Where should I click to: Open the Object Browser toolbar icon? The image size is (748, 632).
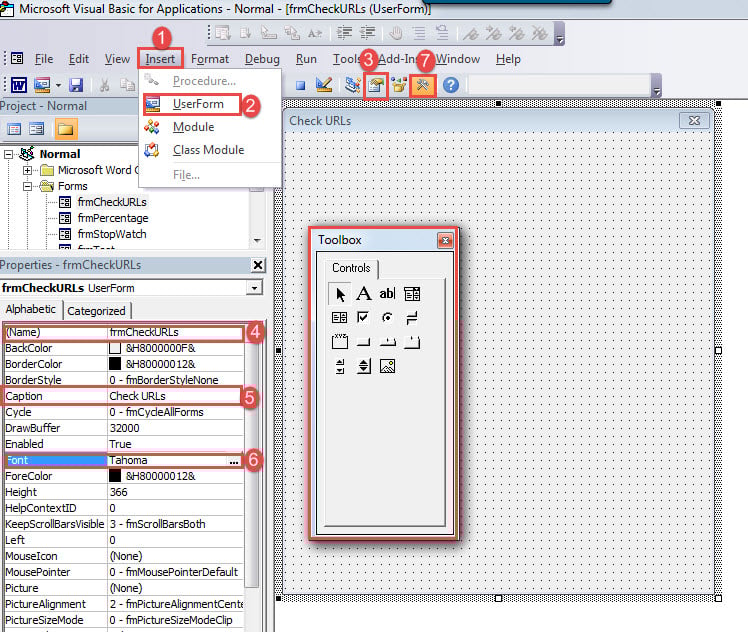[399, 85]
